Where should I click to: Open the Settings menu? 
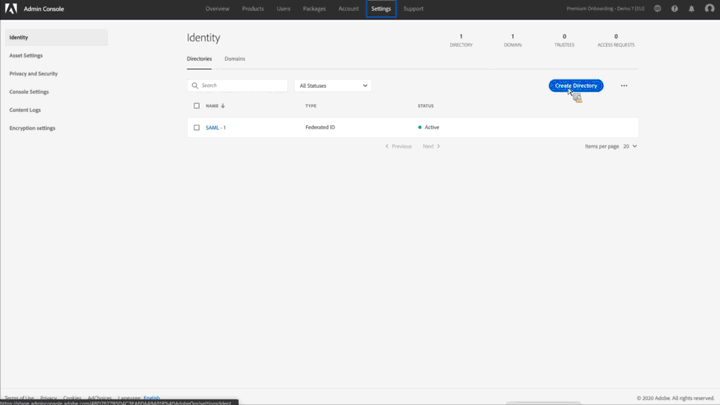[x=381, y=9]
